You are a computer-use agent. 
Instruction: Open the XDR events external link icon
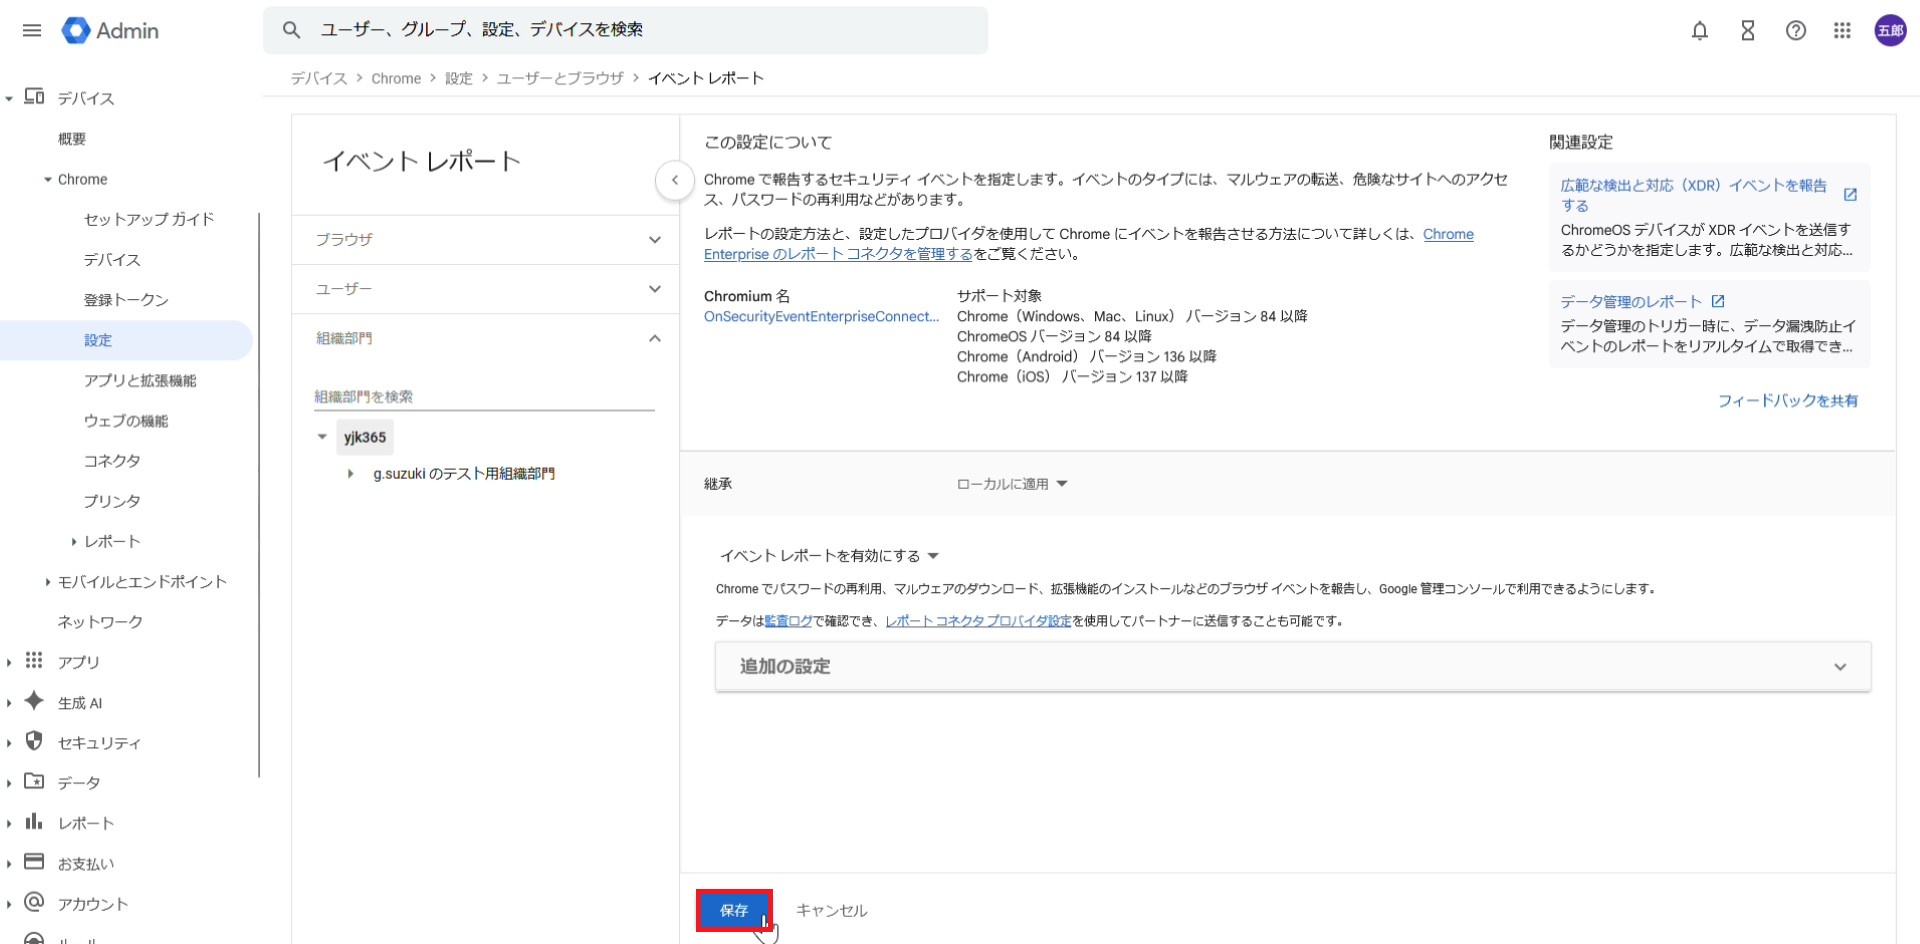coord(1849,195)
